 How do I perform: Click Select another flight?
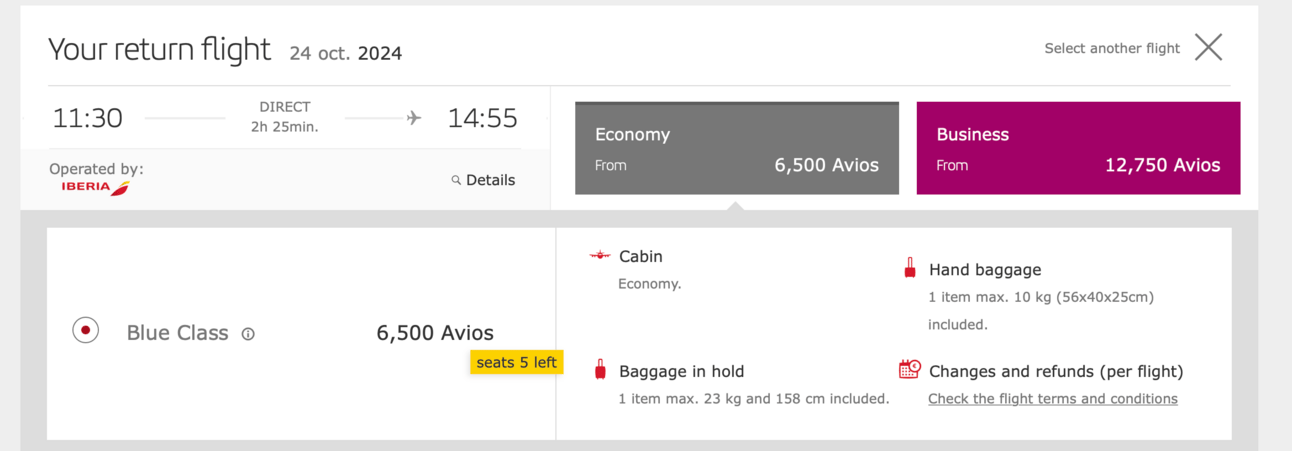(x=1112, y=48)
